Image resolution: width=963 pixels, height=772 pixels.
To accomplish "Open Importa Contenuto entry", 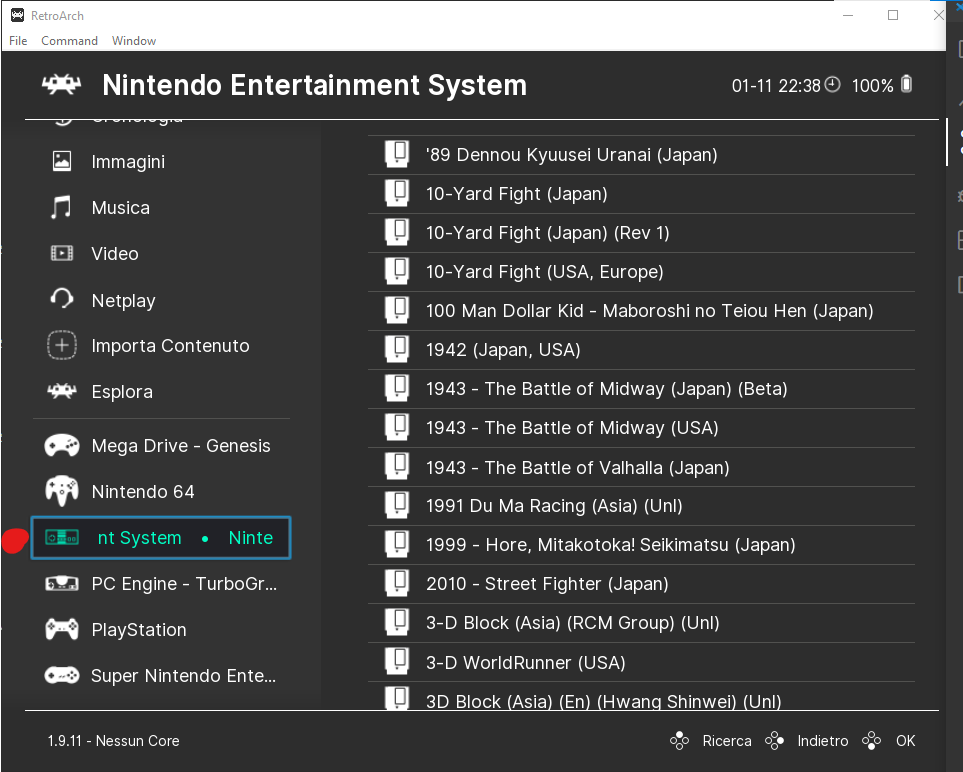I will tap(161, 346).
